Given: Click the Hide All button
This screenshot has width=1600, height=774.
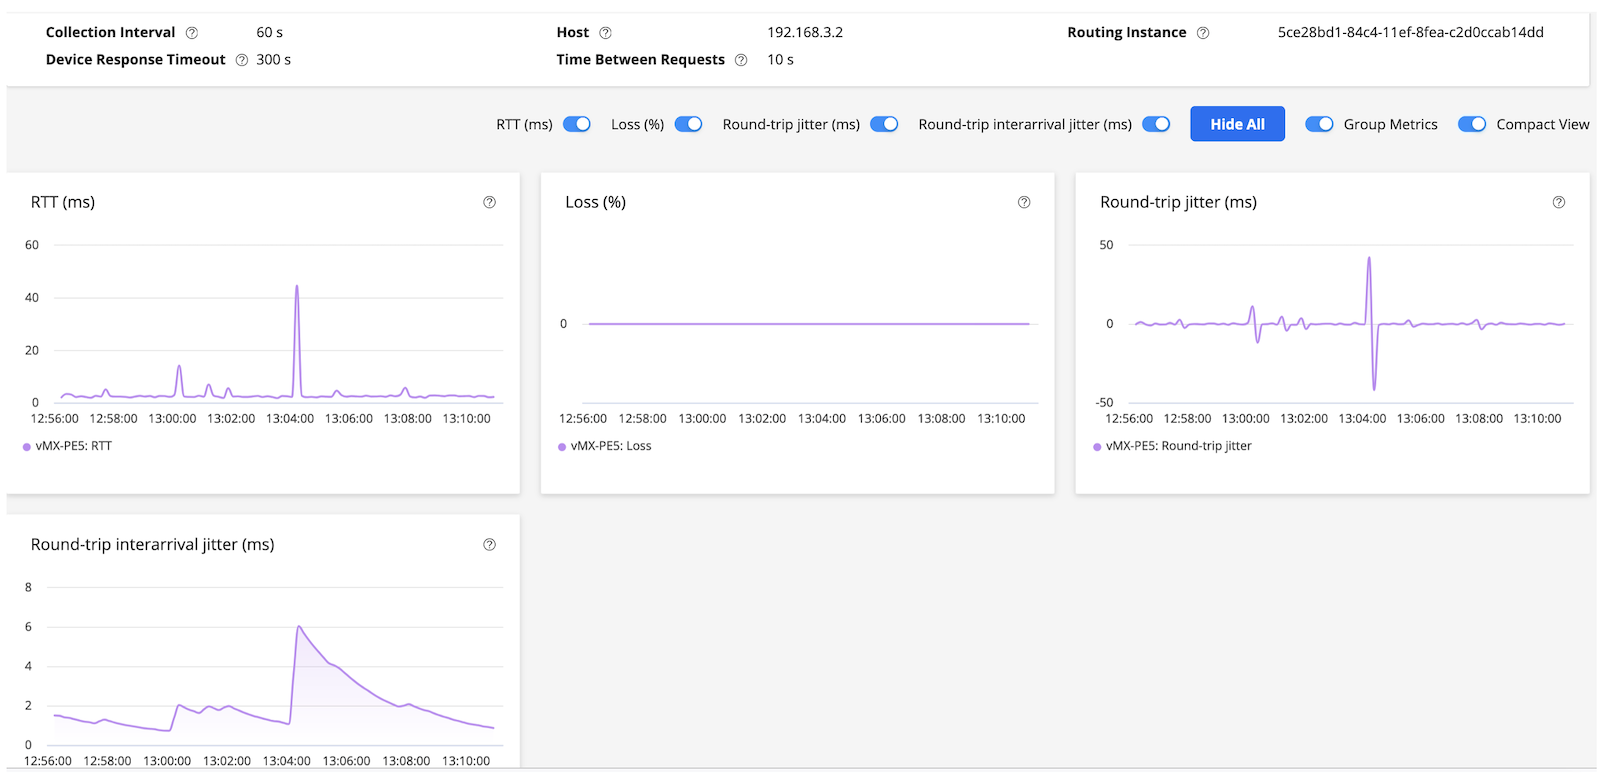Looking at the screenshot, I should [1237, 124].
